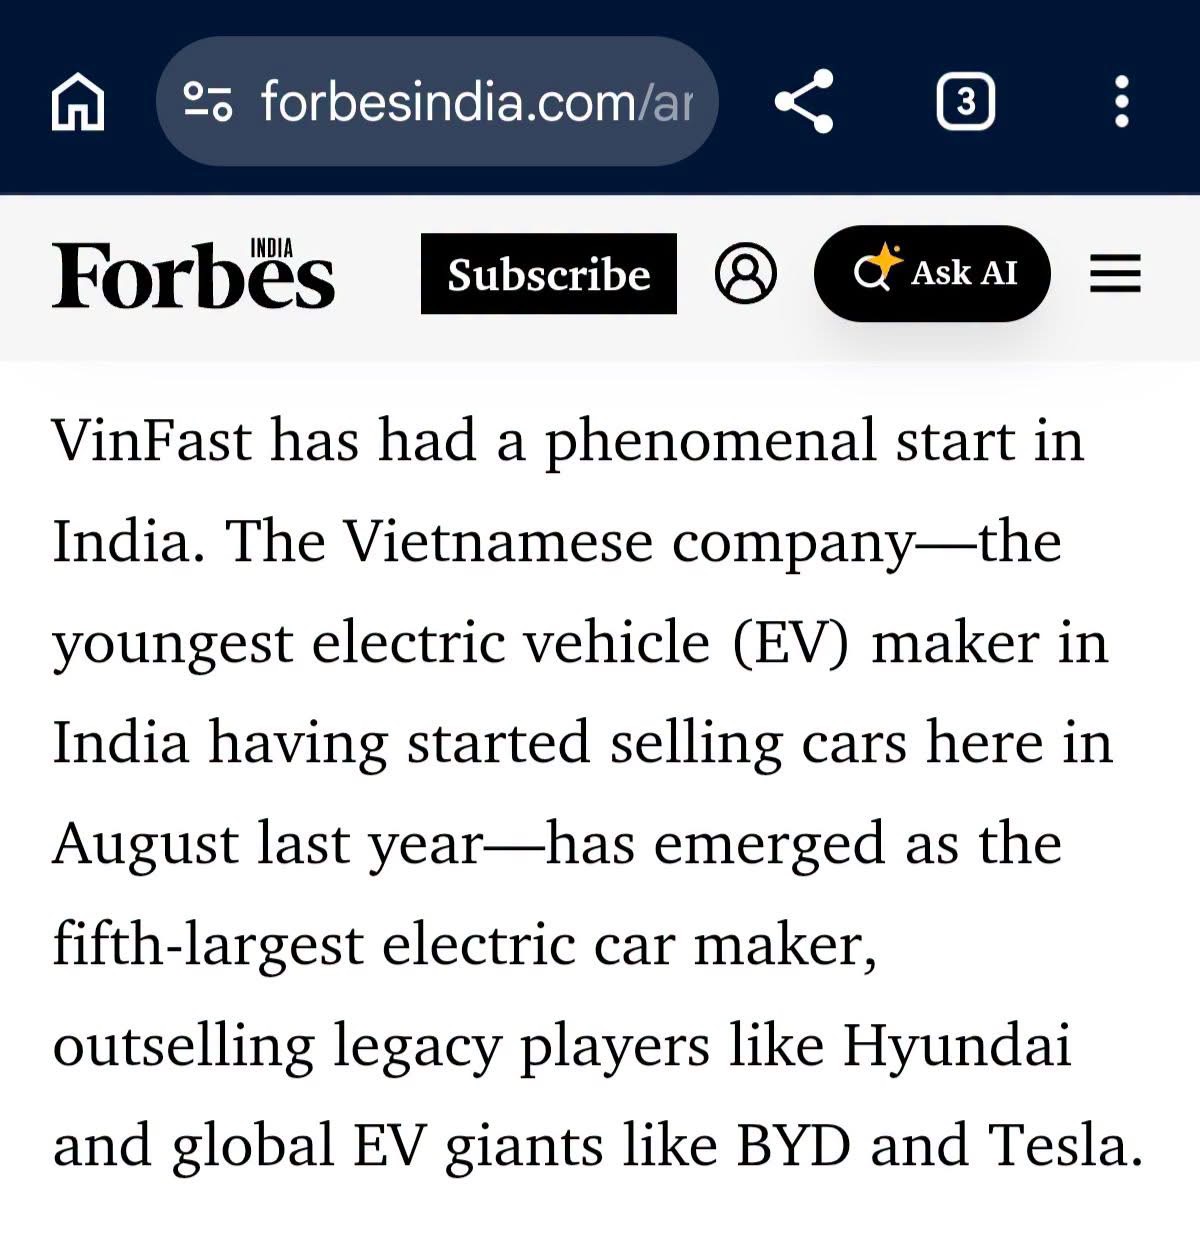Tap the word August in article
The height and width of the screenshot is (1238, 1200).
[145, 845]
